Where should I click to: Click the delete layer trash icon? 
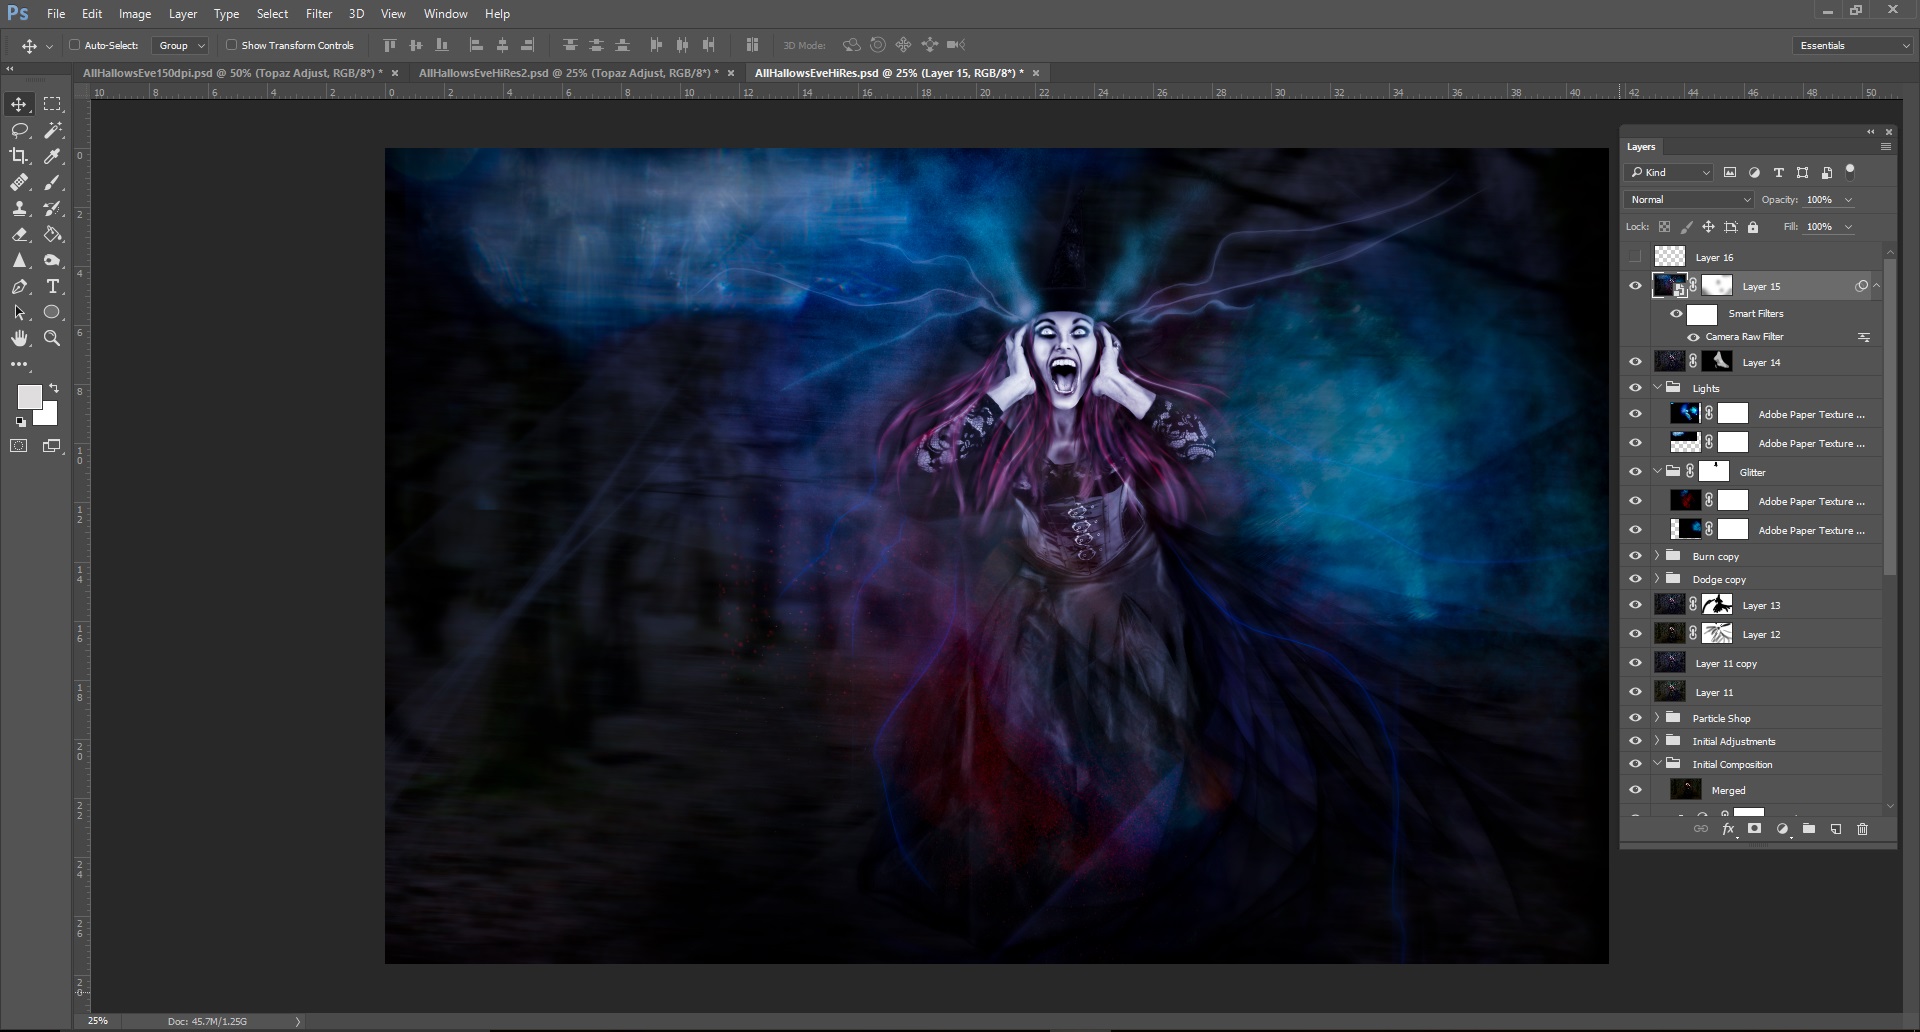pos(1862,829)
